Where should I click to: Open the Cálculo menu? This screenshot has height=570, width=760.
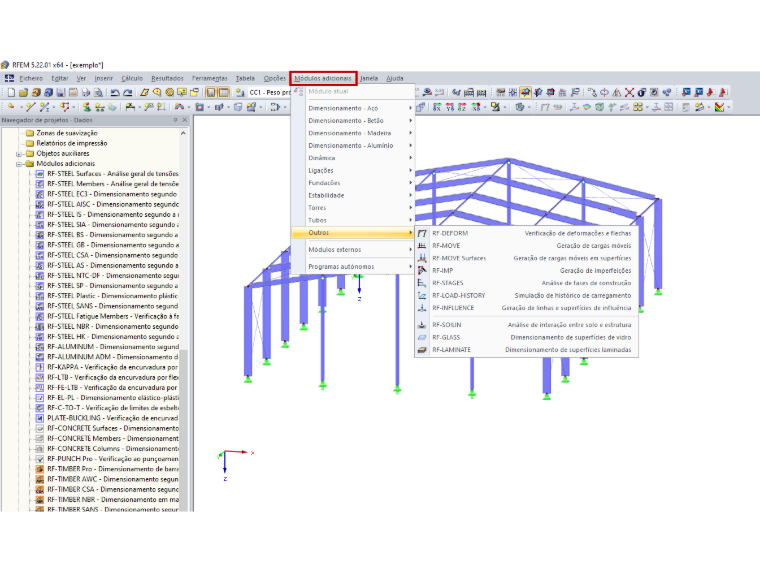tap(132, 78)
